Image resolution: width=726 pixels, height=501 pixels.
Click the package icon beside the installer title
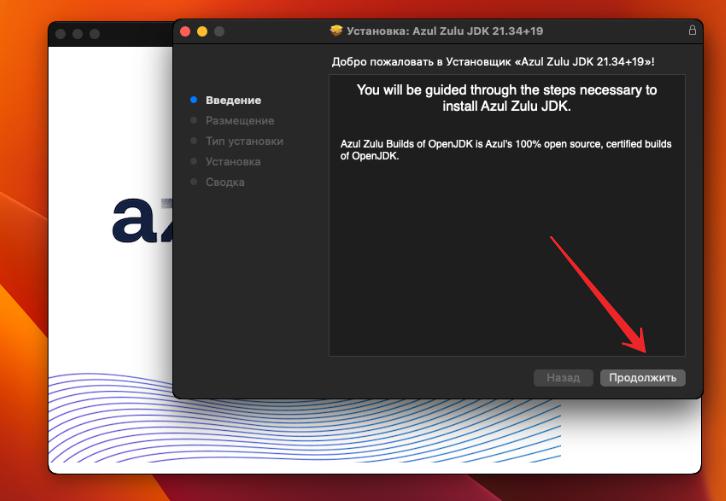click(336, 31)
